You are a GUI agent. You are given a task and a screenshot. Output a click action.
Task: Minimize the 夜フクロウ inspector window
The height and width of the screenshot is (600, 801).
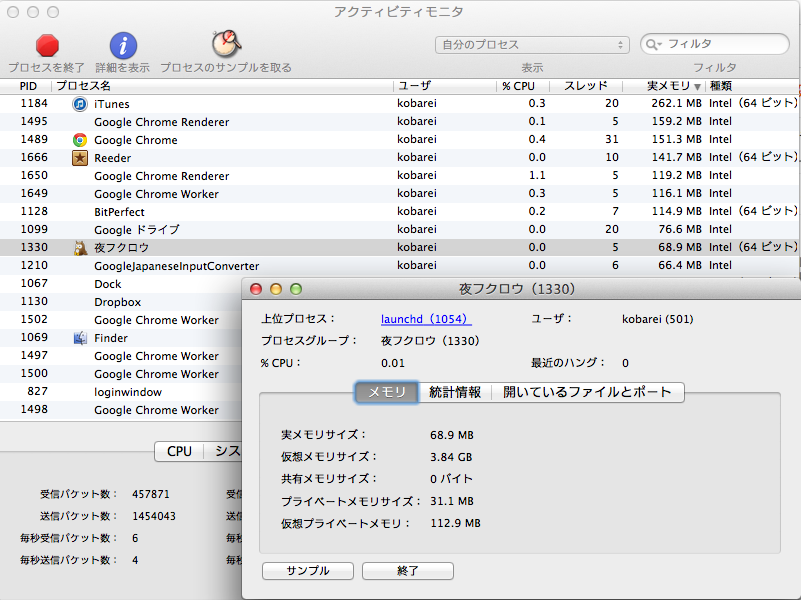[x=276, y=290]
